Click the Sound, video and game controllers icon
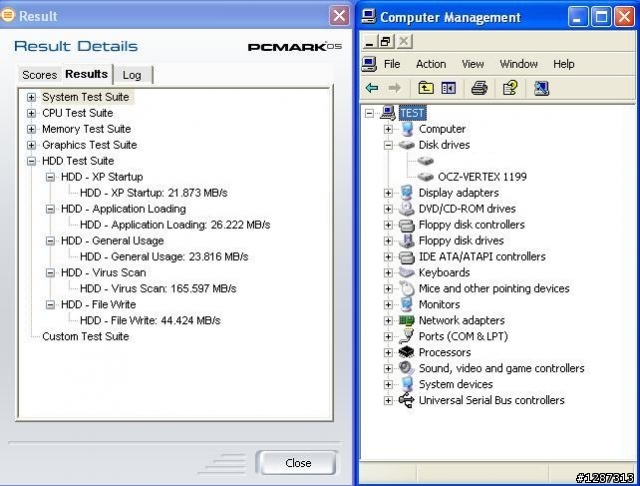 407,368
